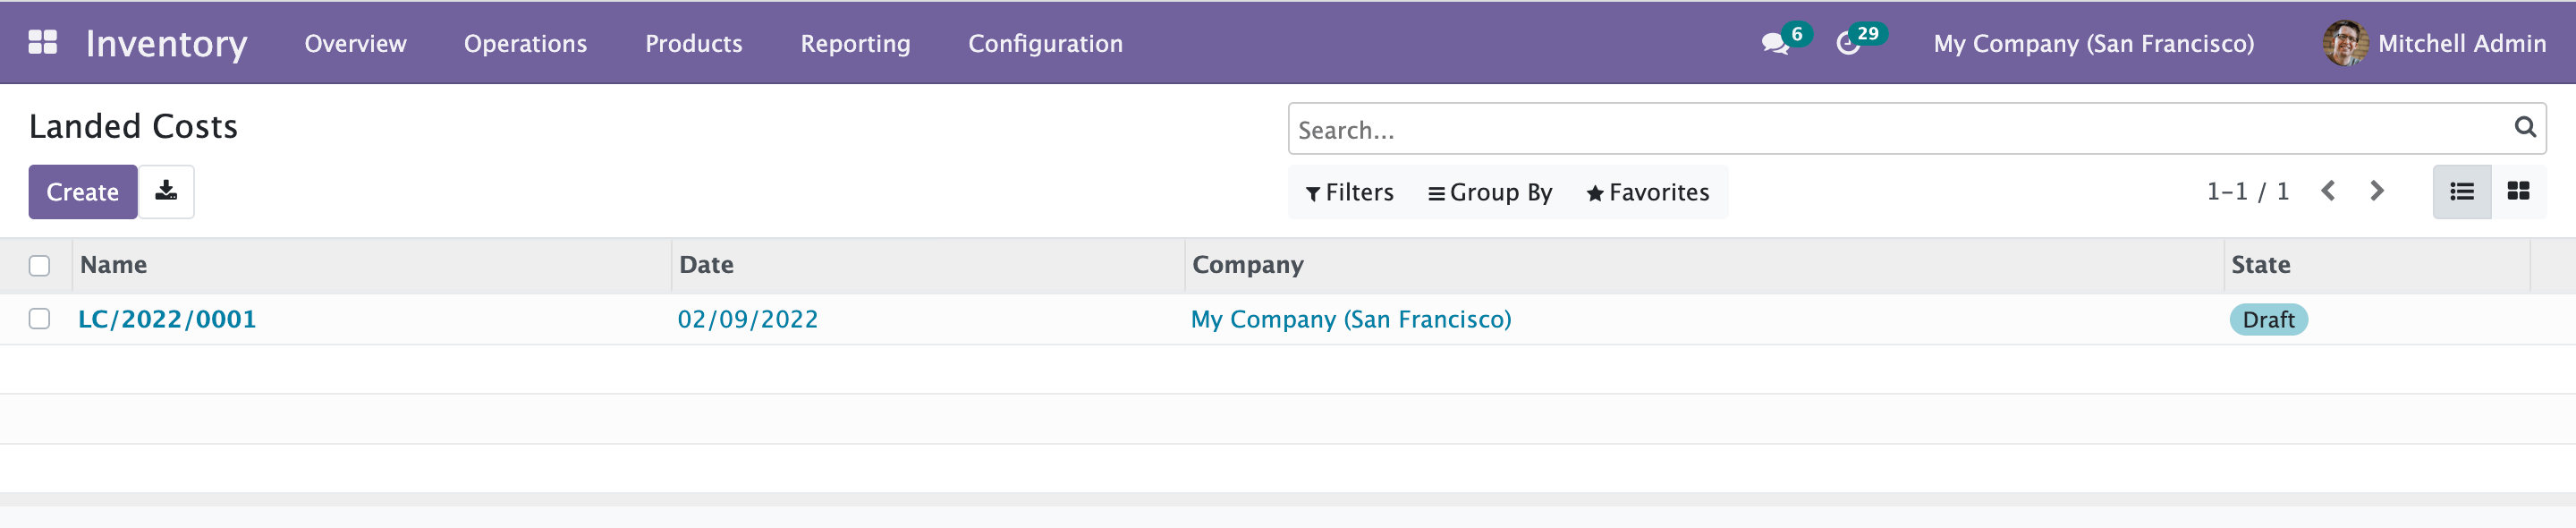Open the Operations menu

click(525, 43)
